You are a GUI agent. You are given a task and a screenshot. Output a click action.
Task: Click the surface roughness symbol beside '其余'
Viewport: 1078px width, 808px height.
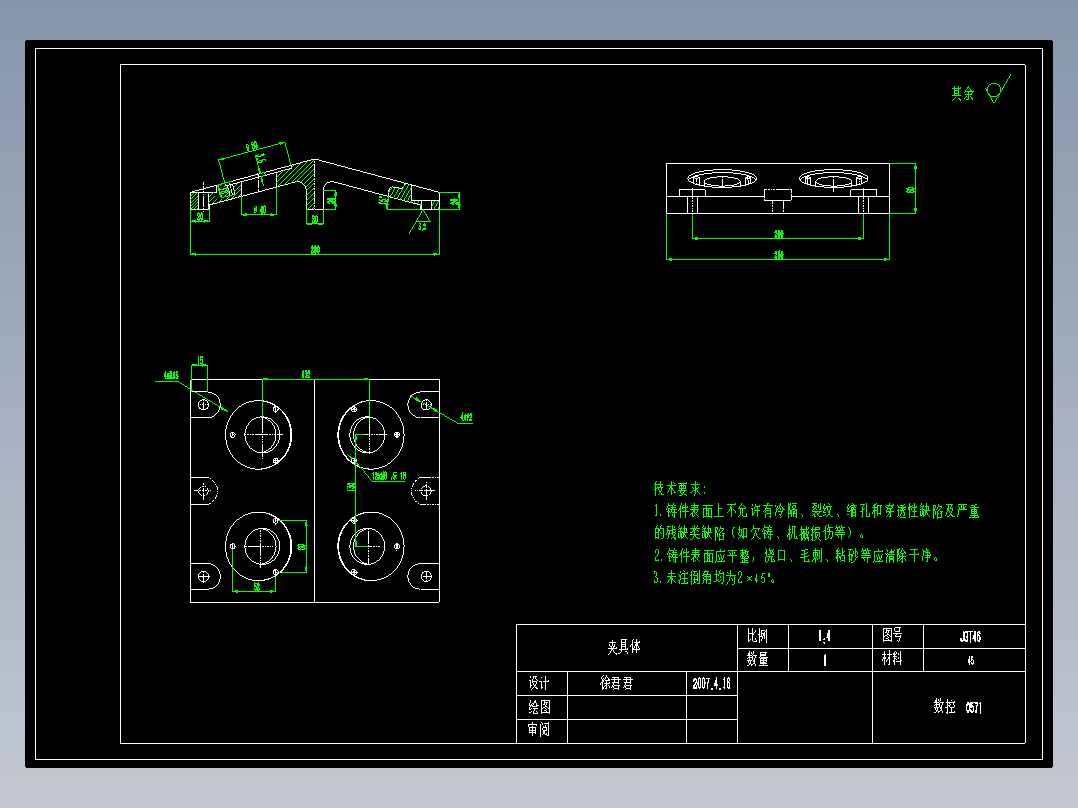pos(998,89)
